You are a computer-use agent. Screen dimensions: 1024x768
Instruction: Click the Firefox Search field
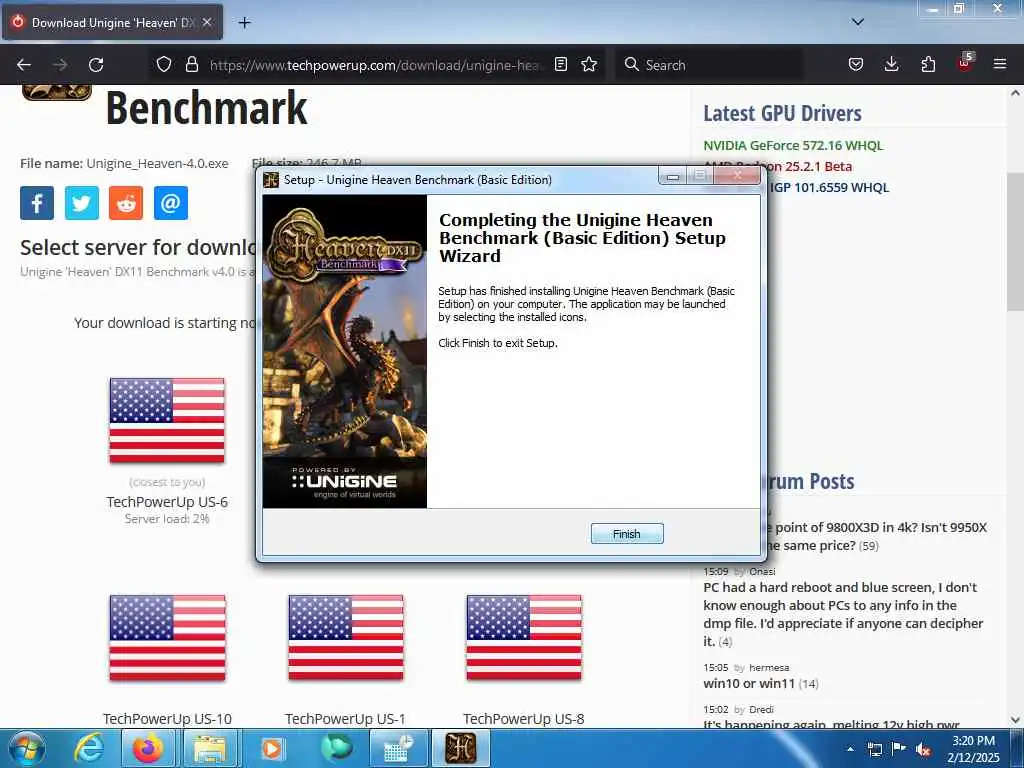(x=709, y=65)
